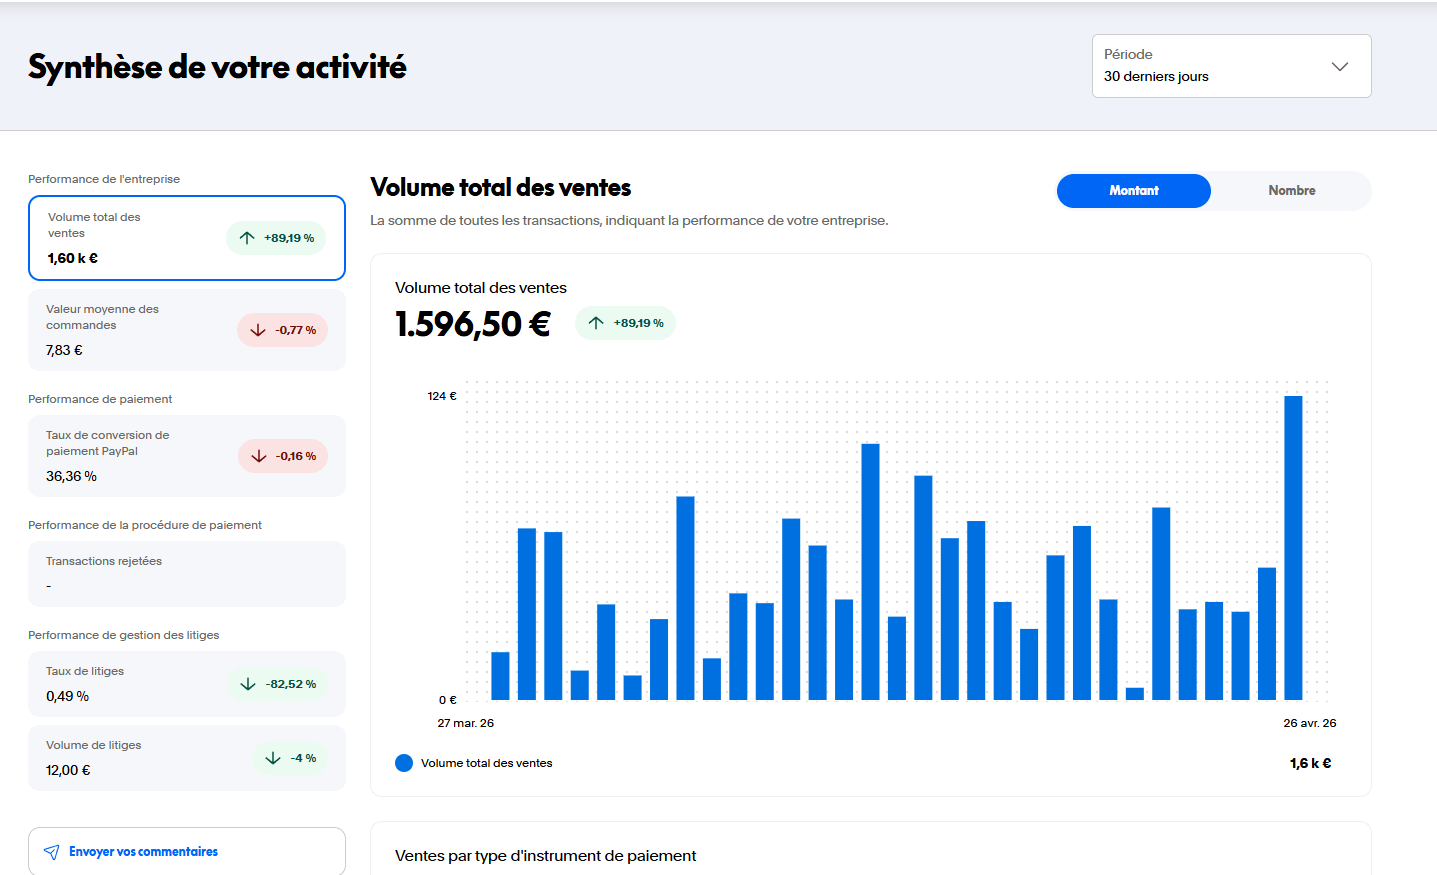
Task: Click the down arrow icon in Taux de litiges card
Action: [248, 684]
